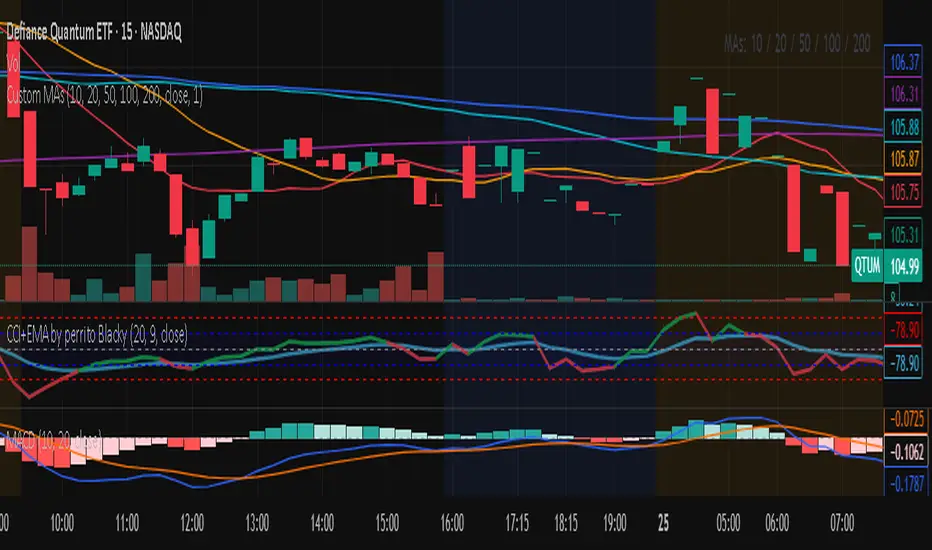Viewport: 932px width, 550px height.
Task: Open the Custom MAs indicator legend
Action: click(x=105, y=95)
